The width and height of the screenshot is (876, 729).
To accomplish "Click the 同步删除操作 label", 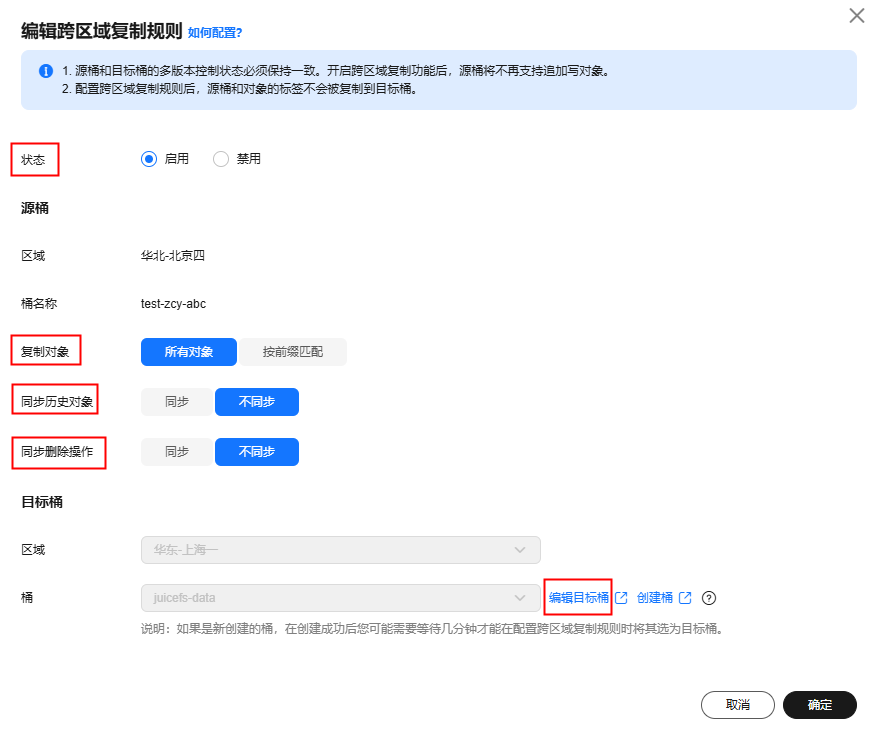I will click(x=57, y=451).
